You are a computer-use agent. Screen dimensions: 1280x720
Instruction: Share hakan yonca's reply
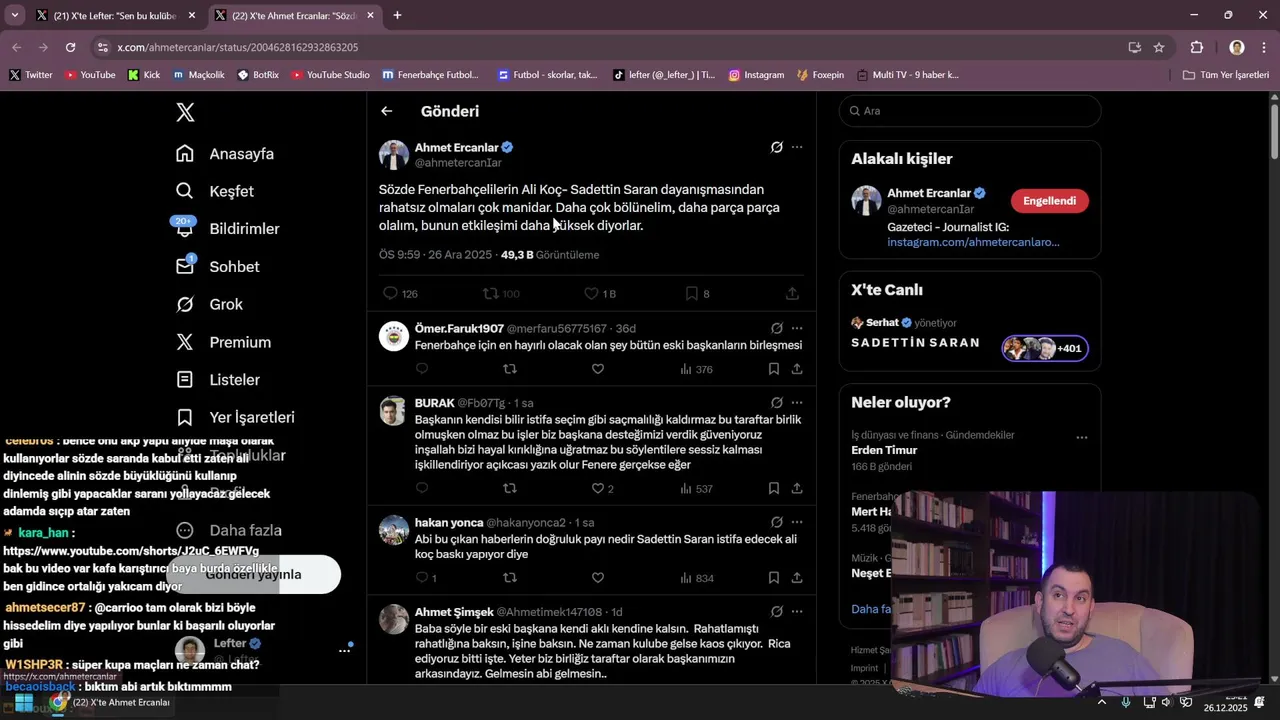(x=797, y=577)
